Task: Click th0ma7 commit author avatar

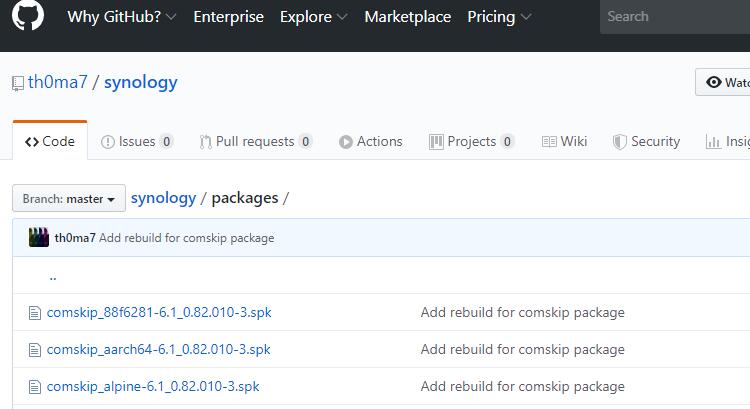Action: tap(39, 238)
